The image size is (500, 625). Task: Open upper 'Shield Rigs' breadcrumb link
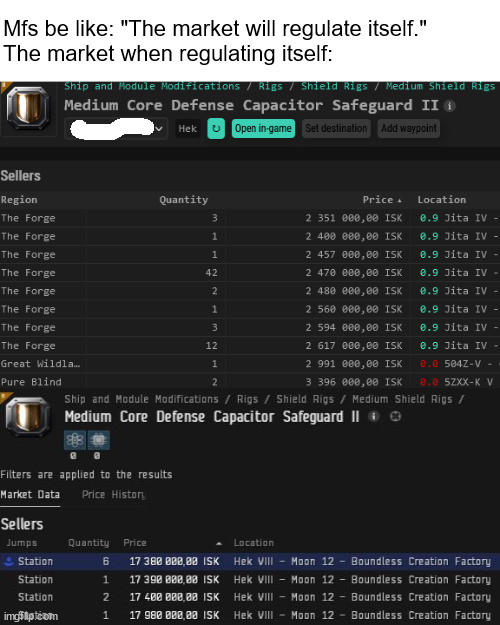(334, 86)
